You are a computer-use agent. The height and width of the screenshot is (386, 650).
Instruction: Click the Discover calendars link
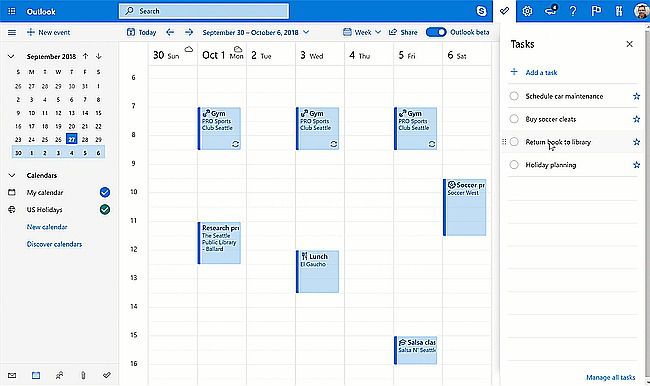[x=54, y=244]
